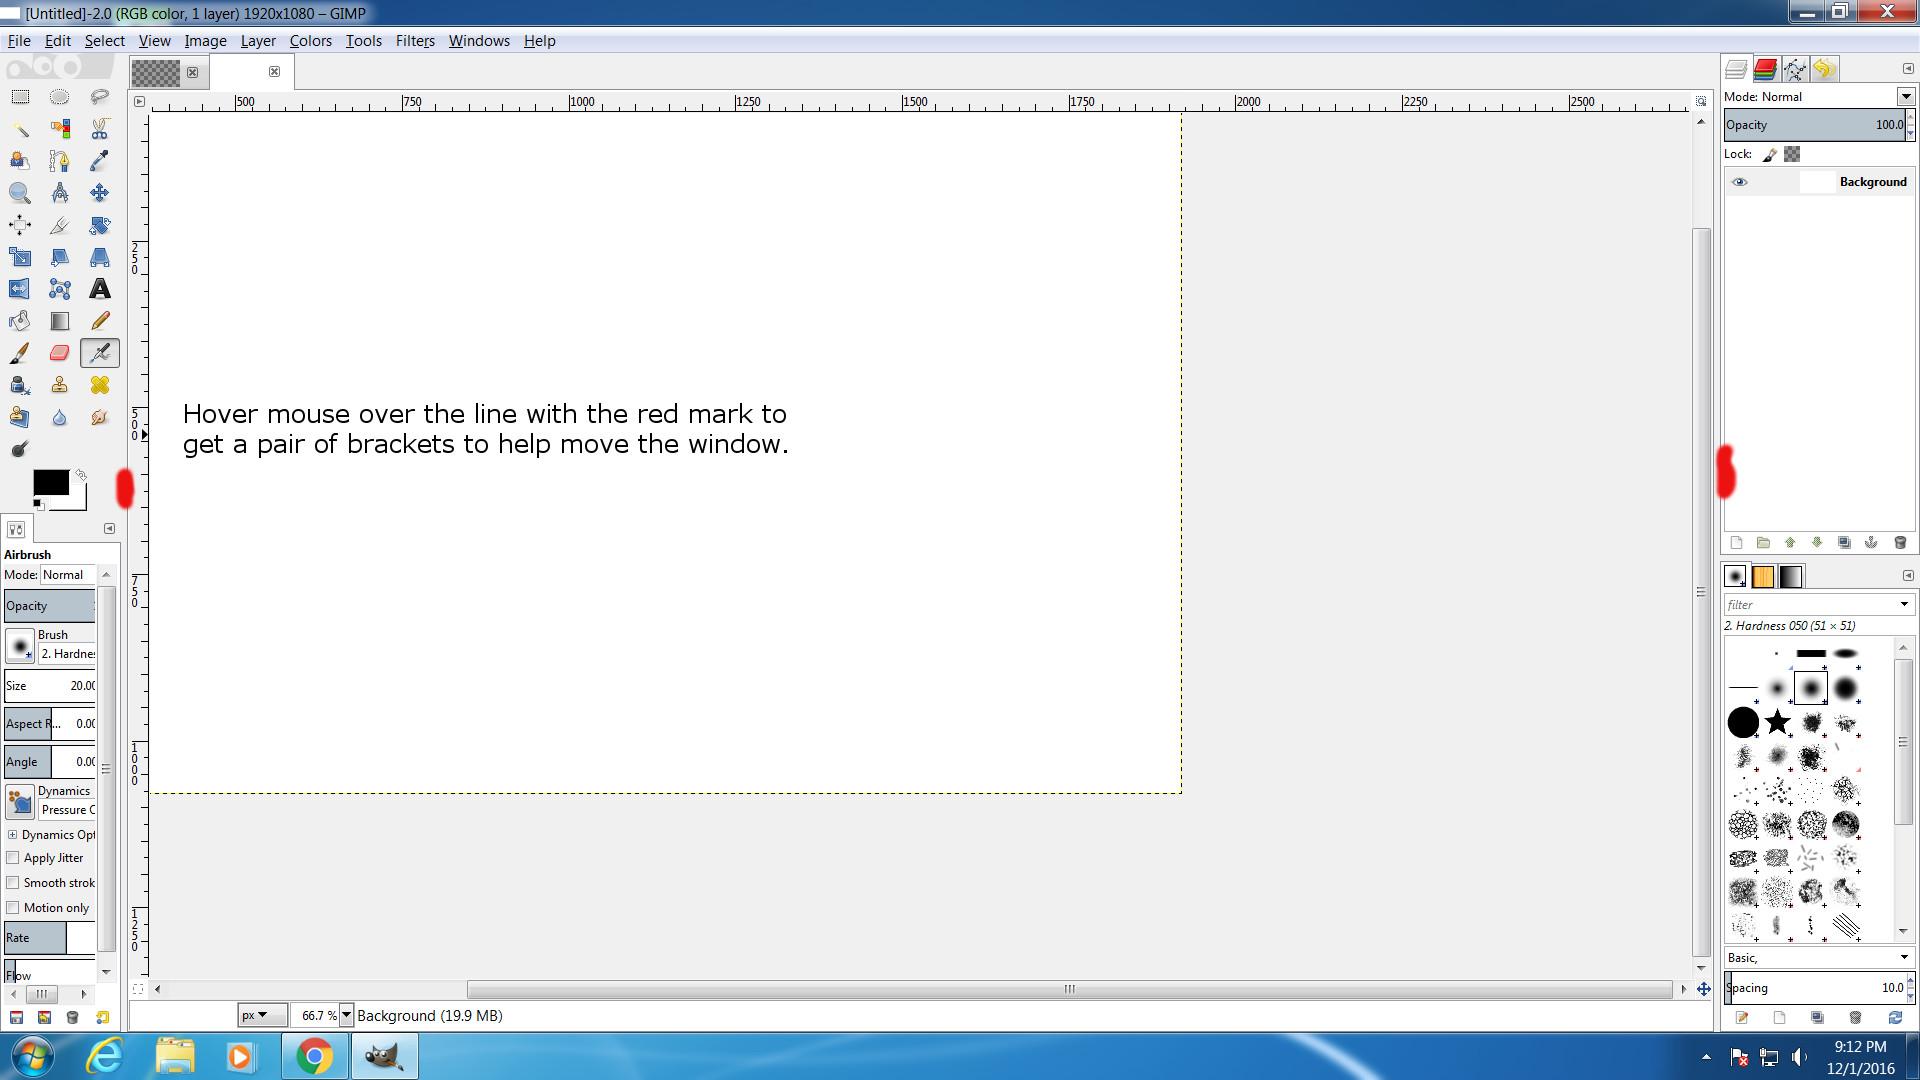Viewport: 1920px width, 1080px height.
Task: Click the delete layer trash icon
Action: point(1900,543)
